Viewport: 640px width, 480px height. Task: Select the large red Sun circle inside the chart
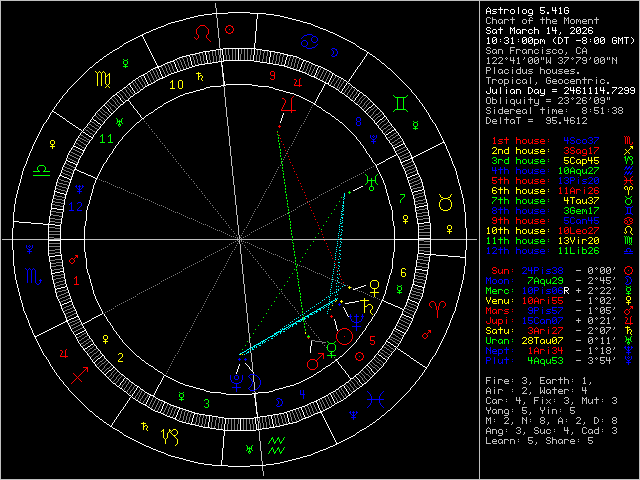(344, 336)
